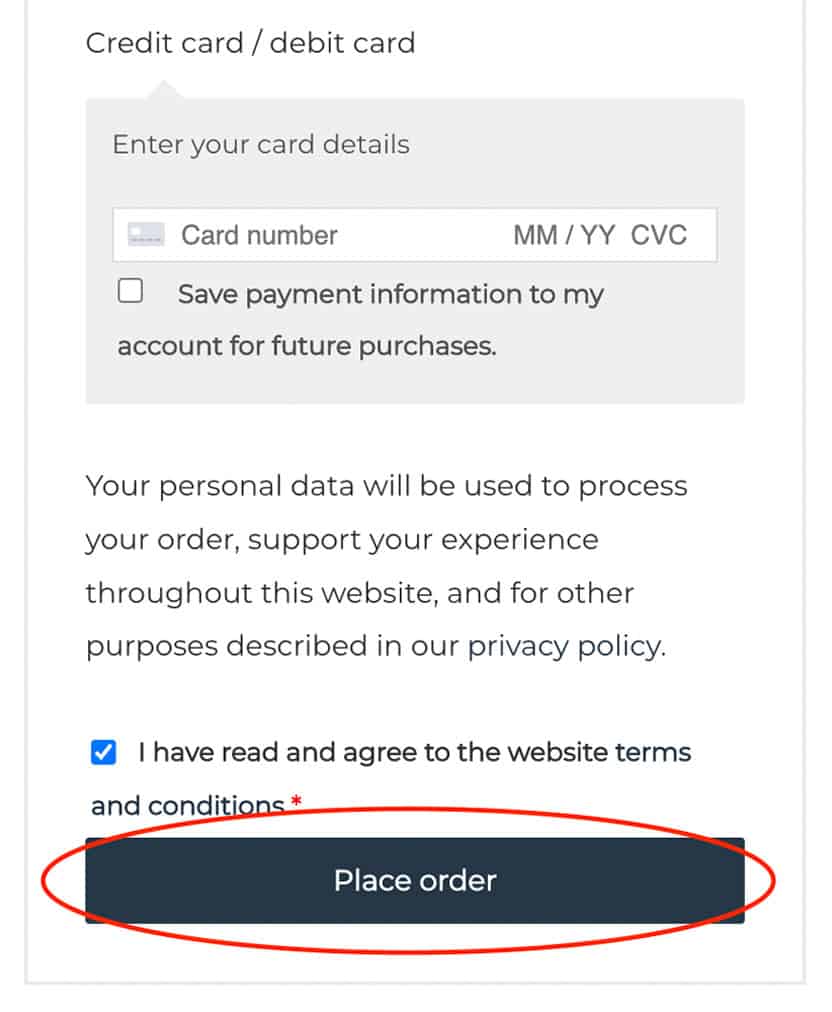Click the 'Enter your card details' heading
The image size is (832, 1012).
[261, 145]
